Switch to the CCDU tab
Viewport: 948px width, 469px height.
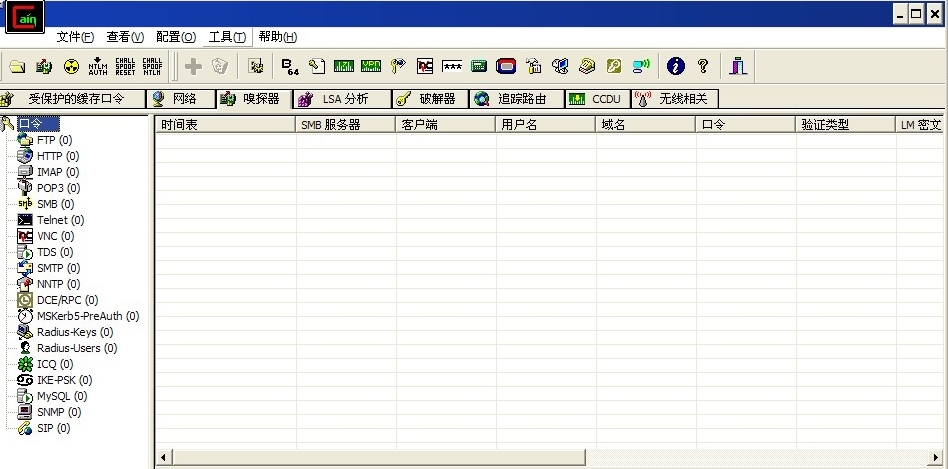click(597, 99)
